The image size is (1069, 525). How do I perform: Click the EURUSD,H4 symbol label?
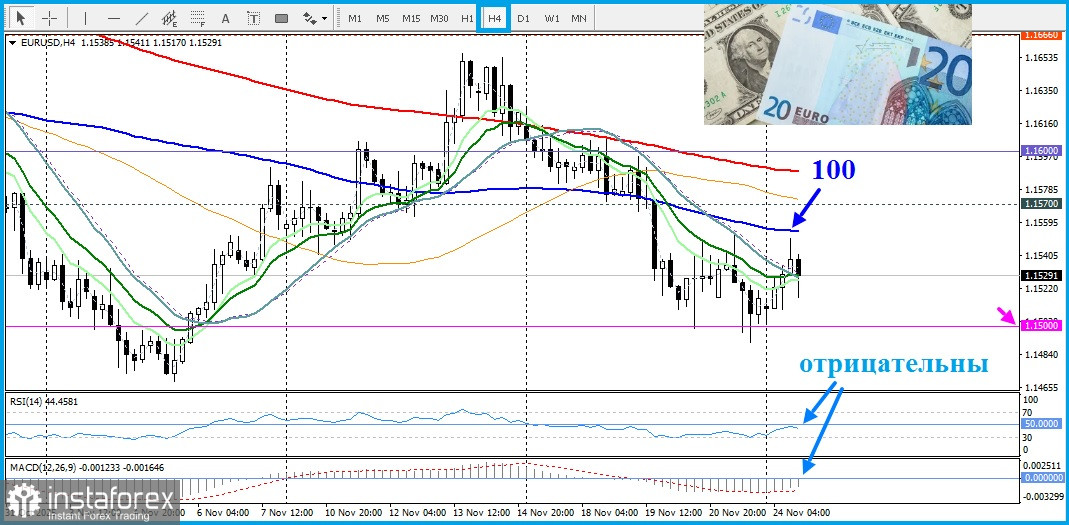(x=48, y=42)
